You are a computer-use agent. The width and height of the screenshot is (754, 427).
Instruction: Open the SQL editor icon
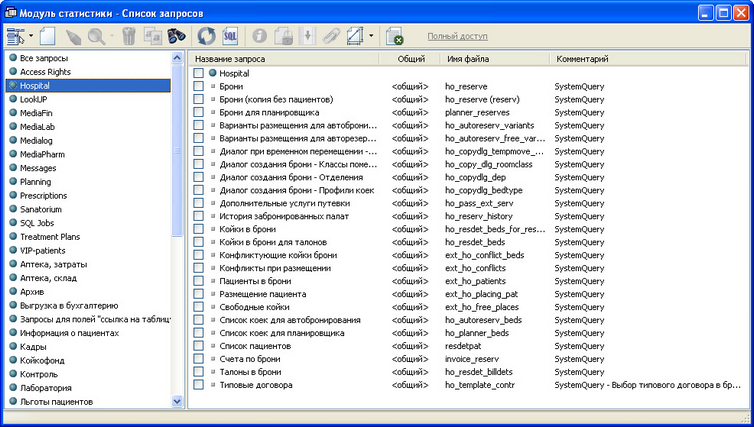(230, 36)
